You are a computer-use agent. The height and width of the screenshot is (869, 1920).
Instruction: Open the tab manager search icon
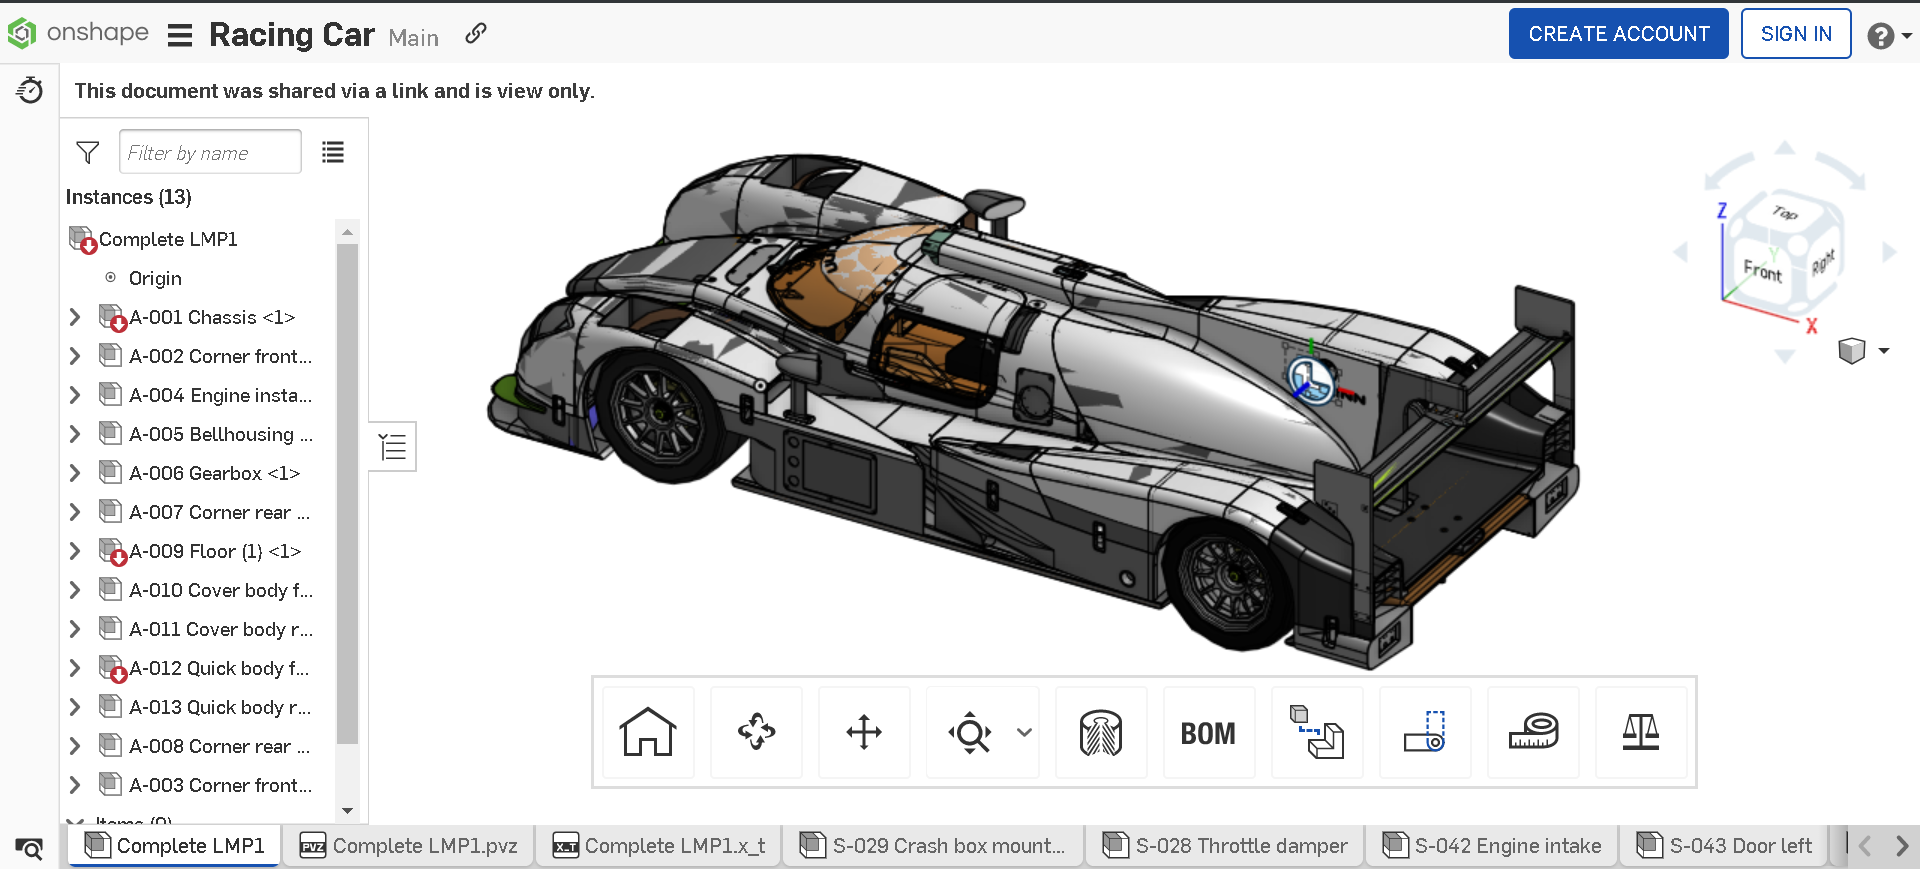pos(30,848)
